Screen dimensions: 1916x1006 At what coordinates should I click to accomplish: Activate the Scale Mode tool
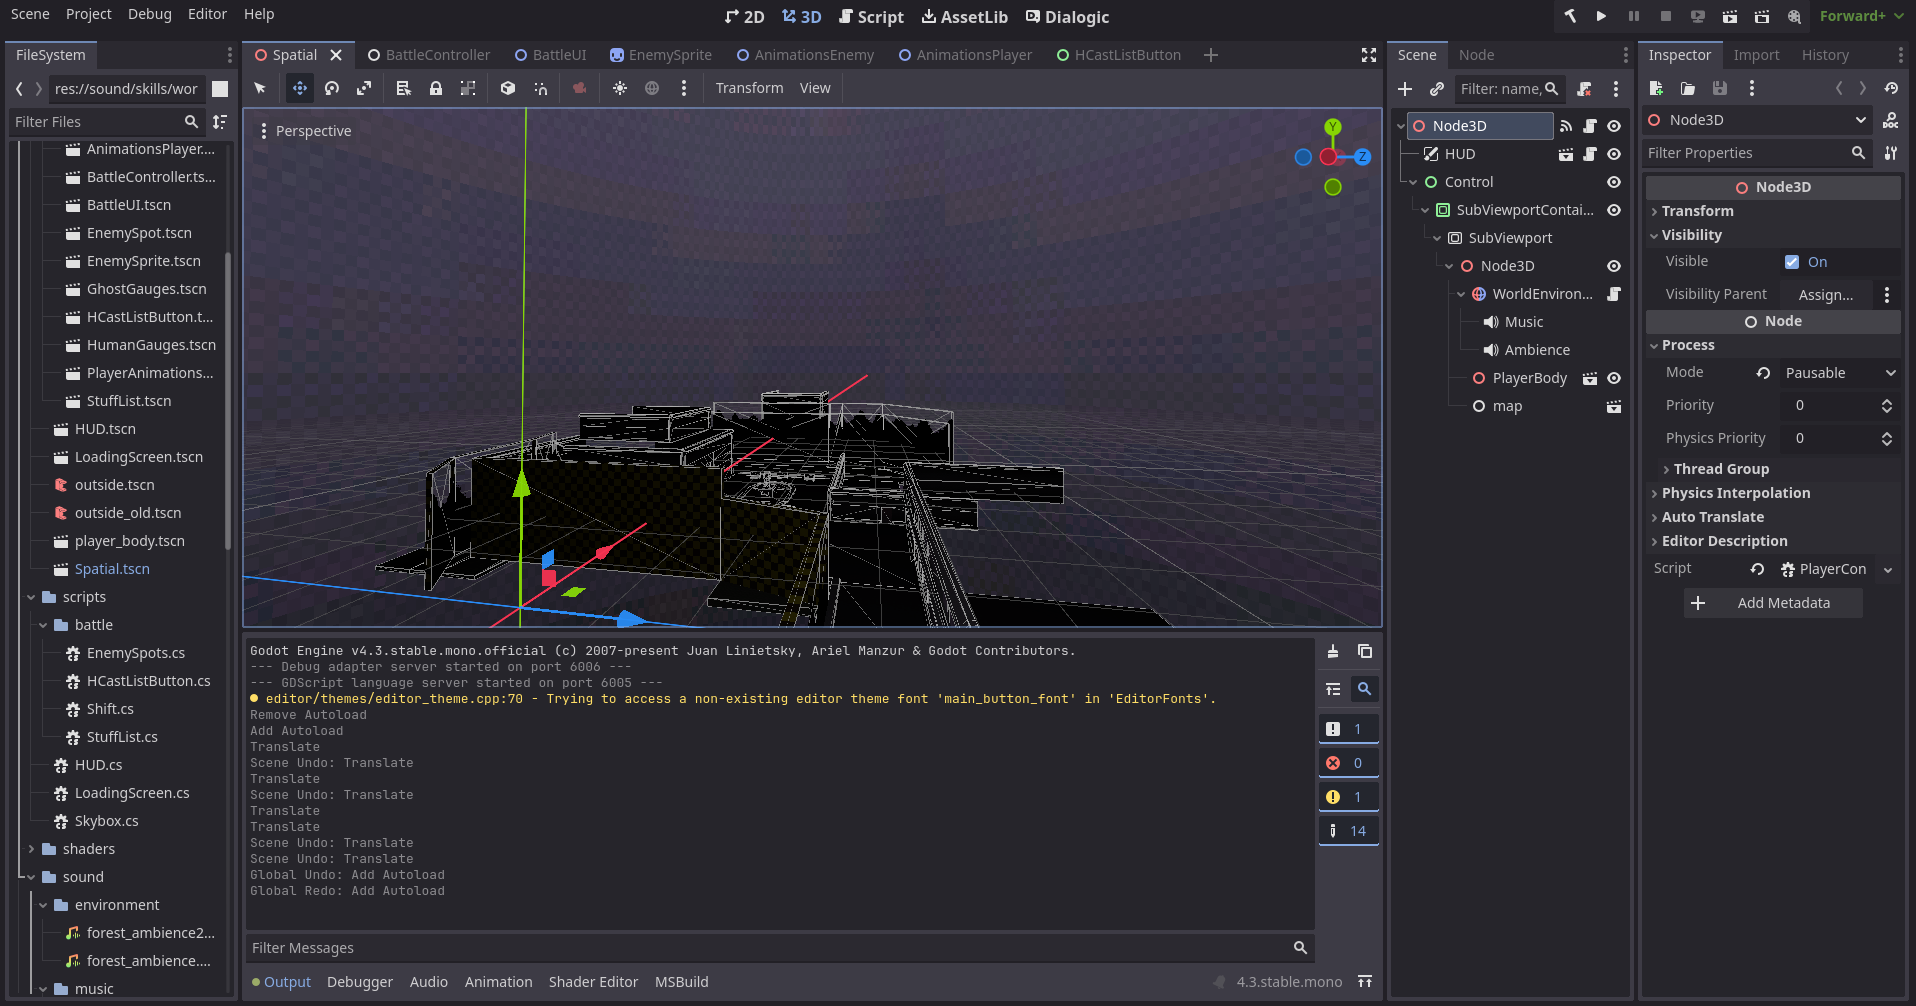[364, 88]
